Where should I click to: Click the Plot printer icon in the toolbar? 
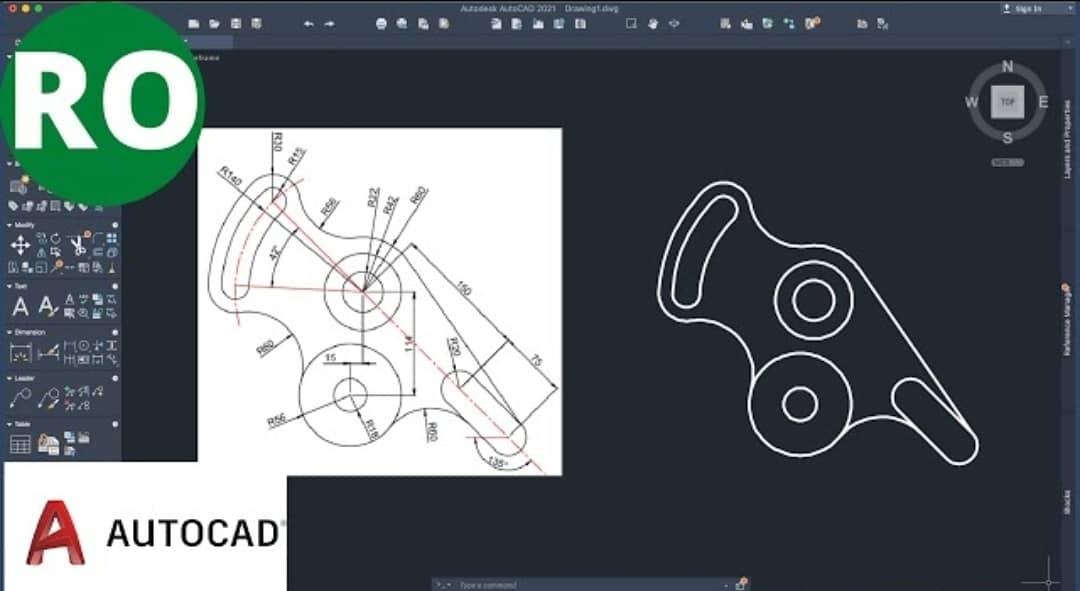379,22
